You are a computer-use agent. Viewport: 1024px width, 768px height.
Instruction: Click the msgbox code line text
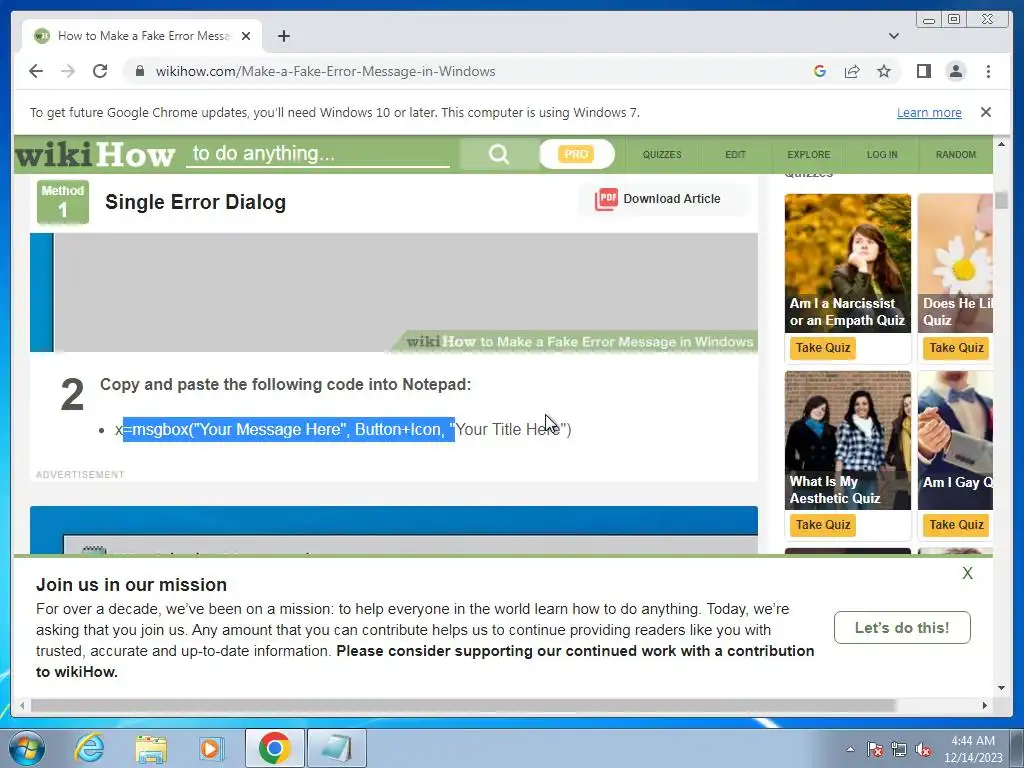pos(343,429)
